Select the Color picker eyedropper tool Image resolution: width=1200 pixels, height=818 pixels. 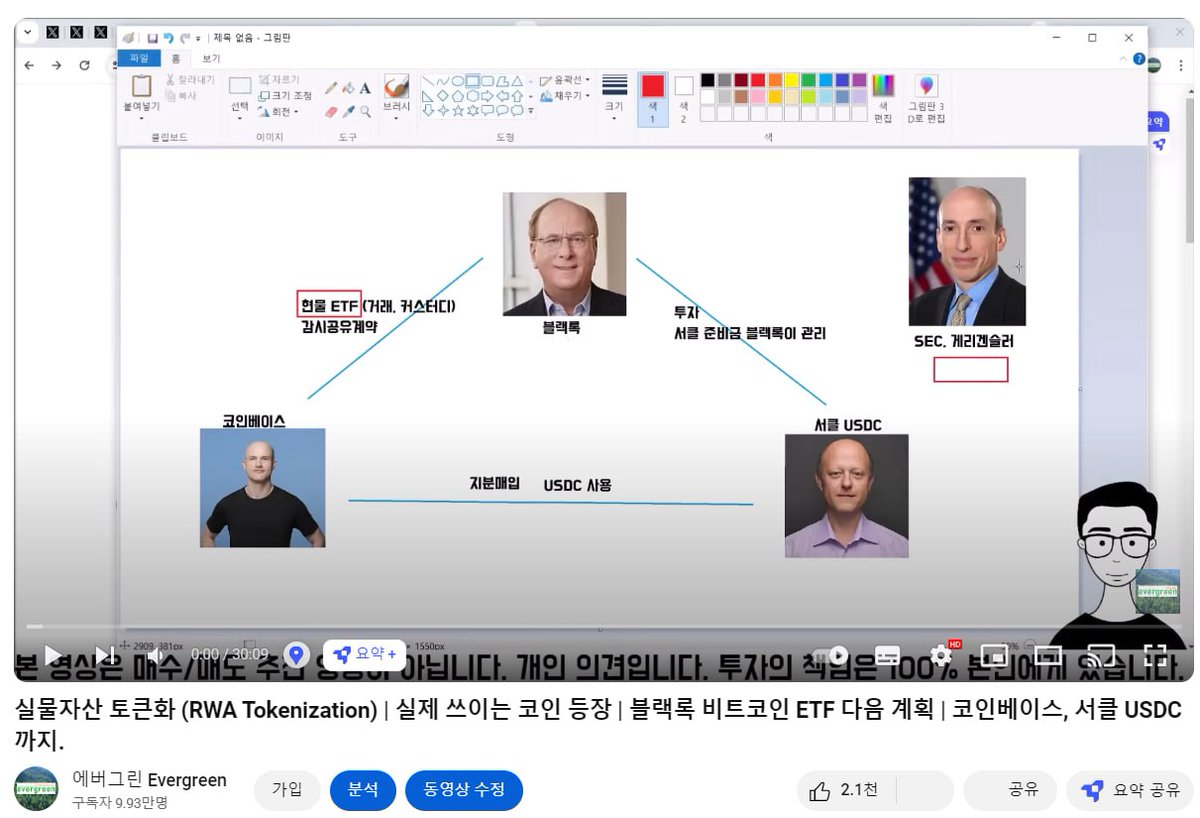pos(348,111)
